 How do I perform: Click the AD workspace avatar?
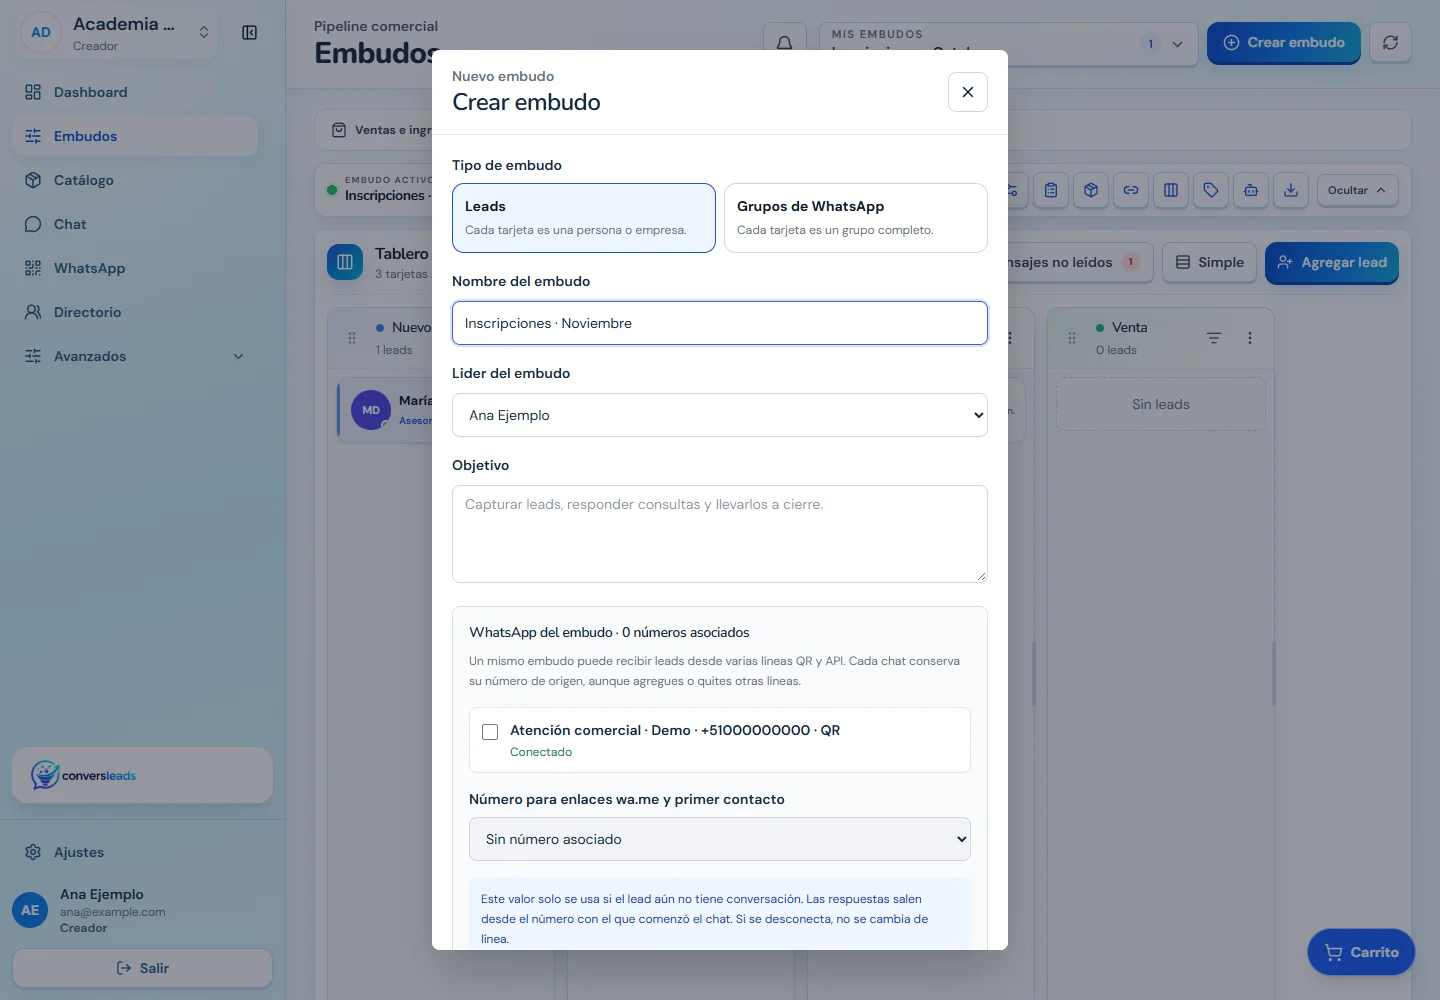tap(41, 32)
